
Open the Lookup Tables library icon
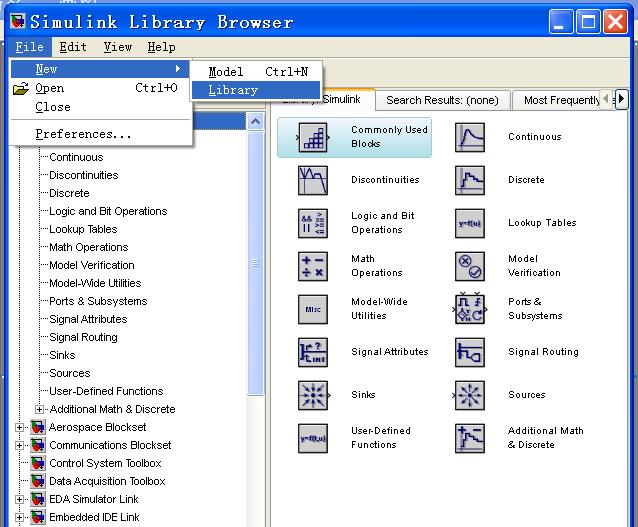coord(470,223)
